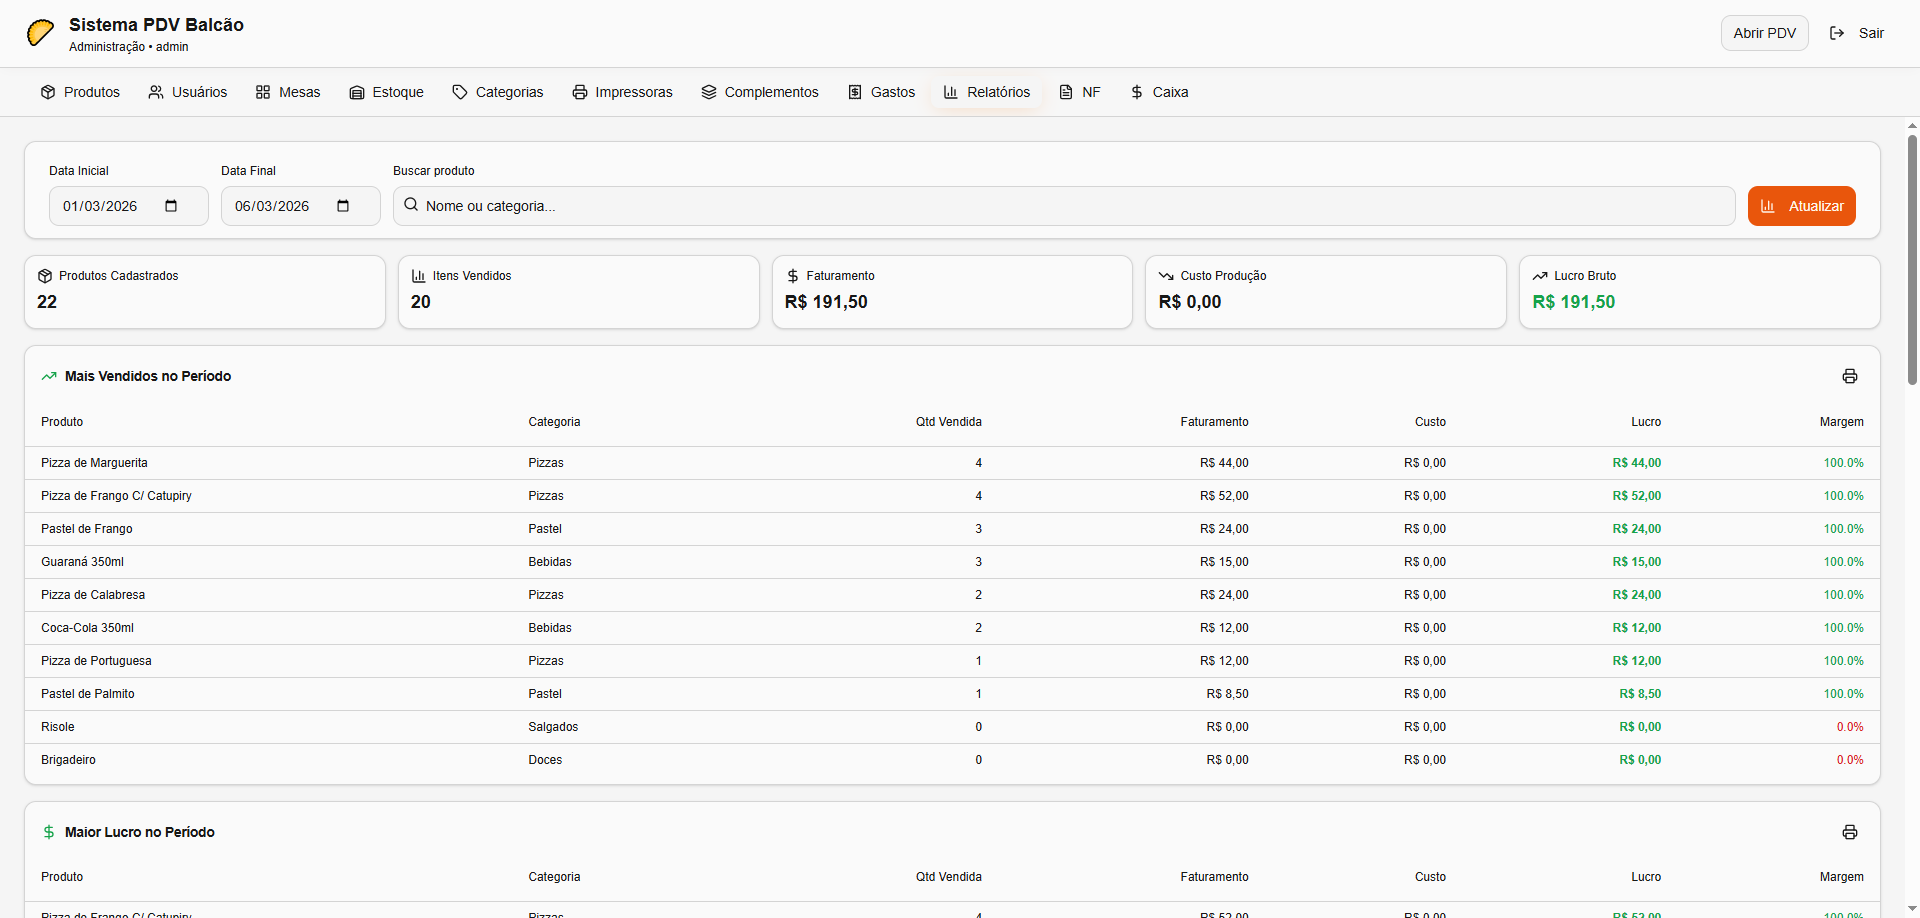Switch to the Estoque tab
The width and height of the screenshot is (1920, 918).
click(386, 92)
